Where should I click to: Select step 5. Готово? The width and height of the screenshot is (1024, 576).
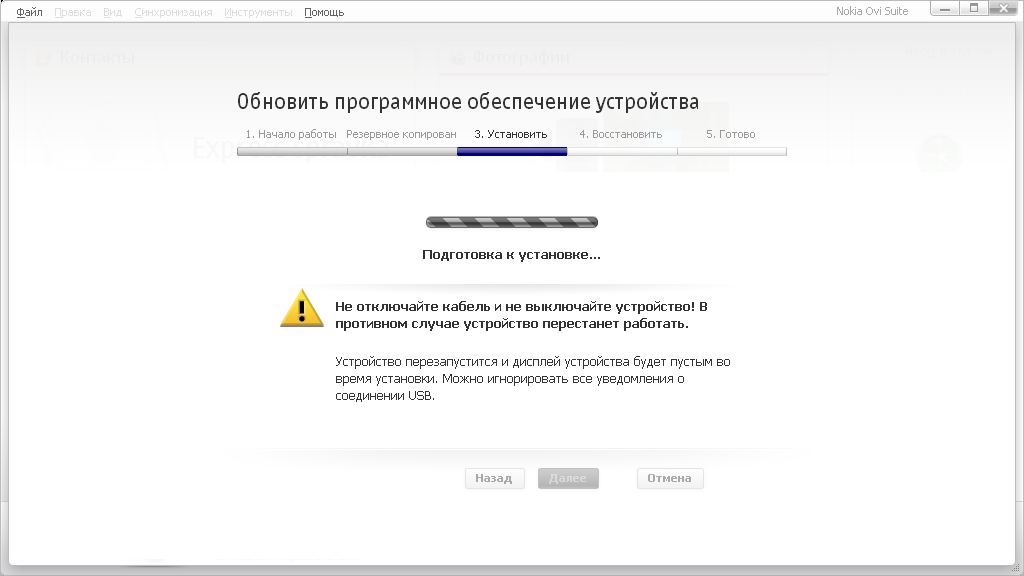coord(731,134)
